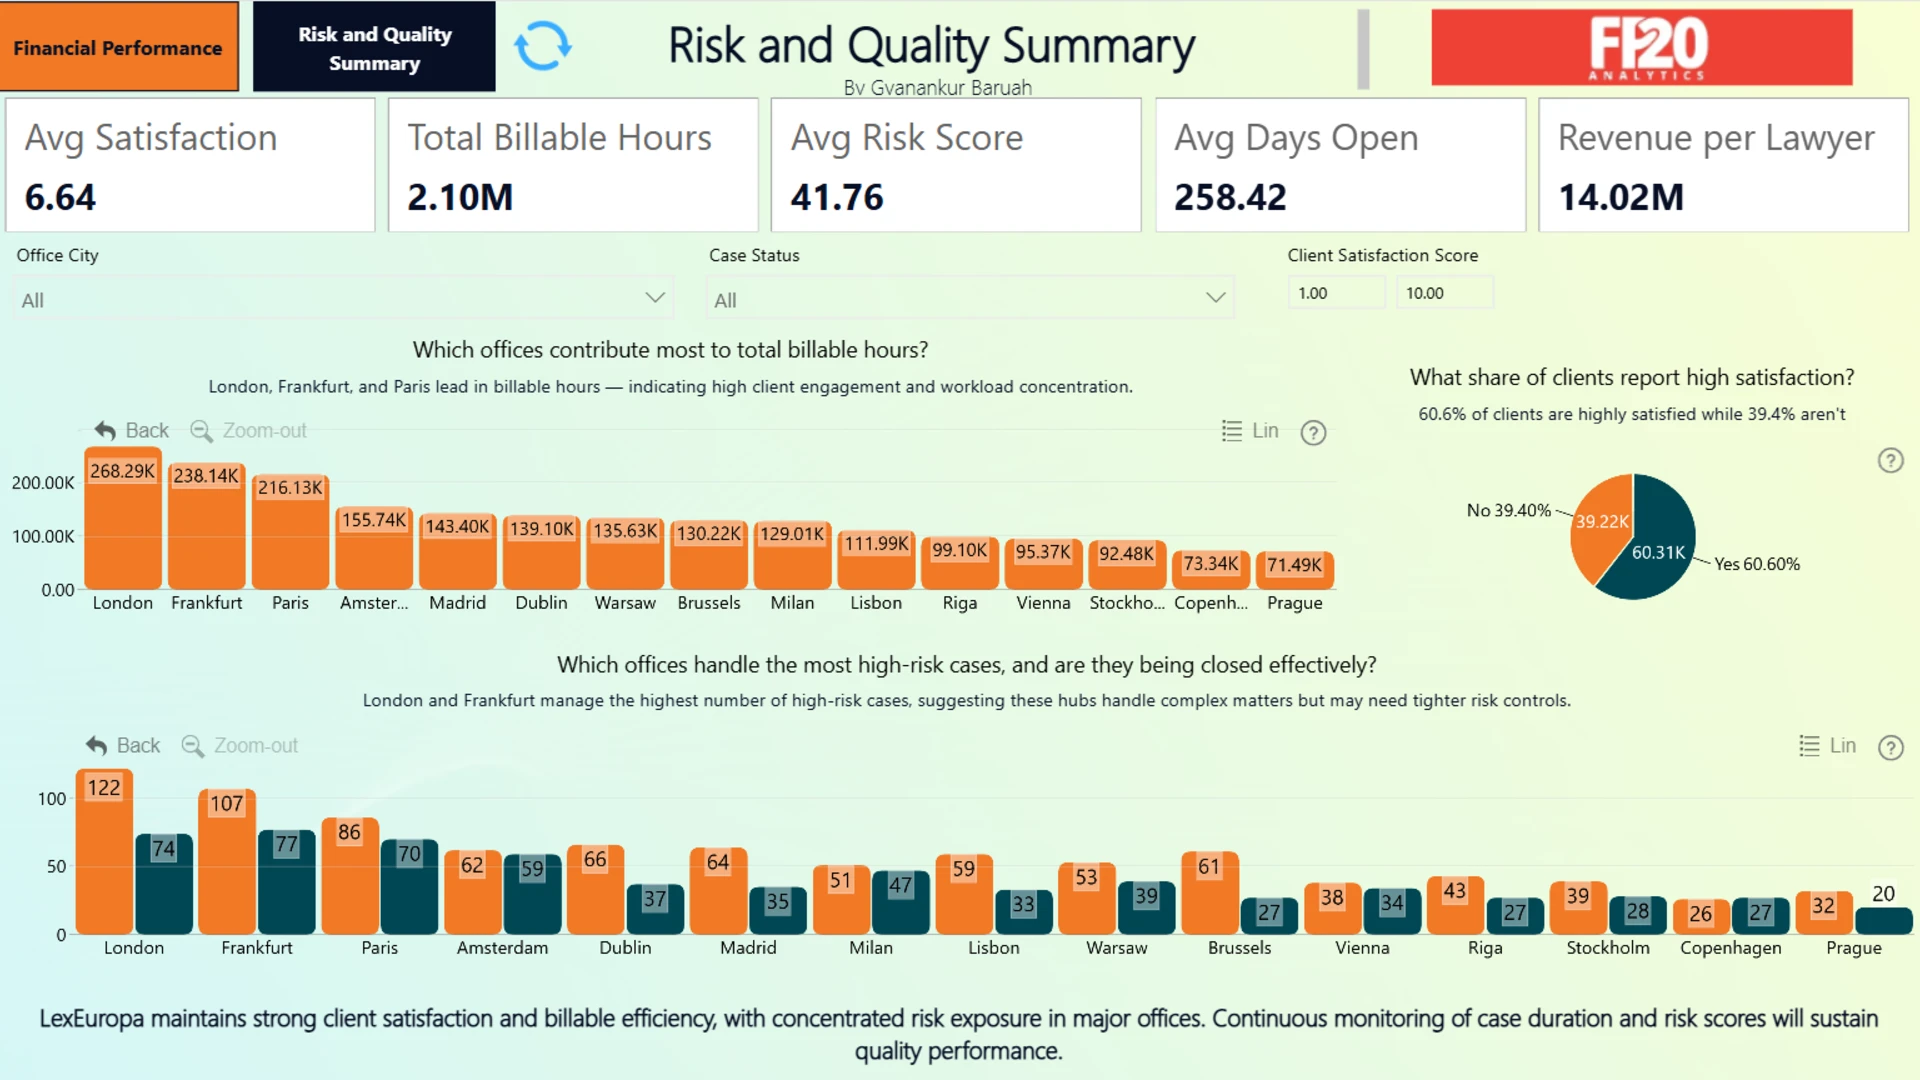This screenshot has width=1920, height=1080.
Task: Click the FP20 Analytics logo
Action: [x=1641, y=47]
